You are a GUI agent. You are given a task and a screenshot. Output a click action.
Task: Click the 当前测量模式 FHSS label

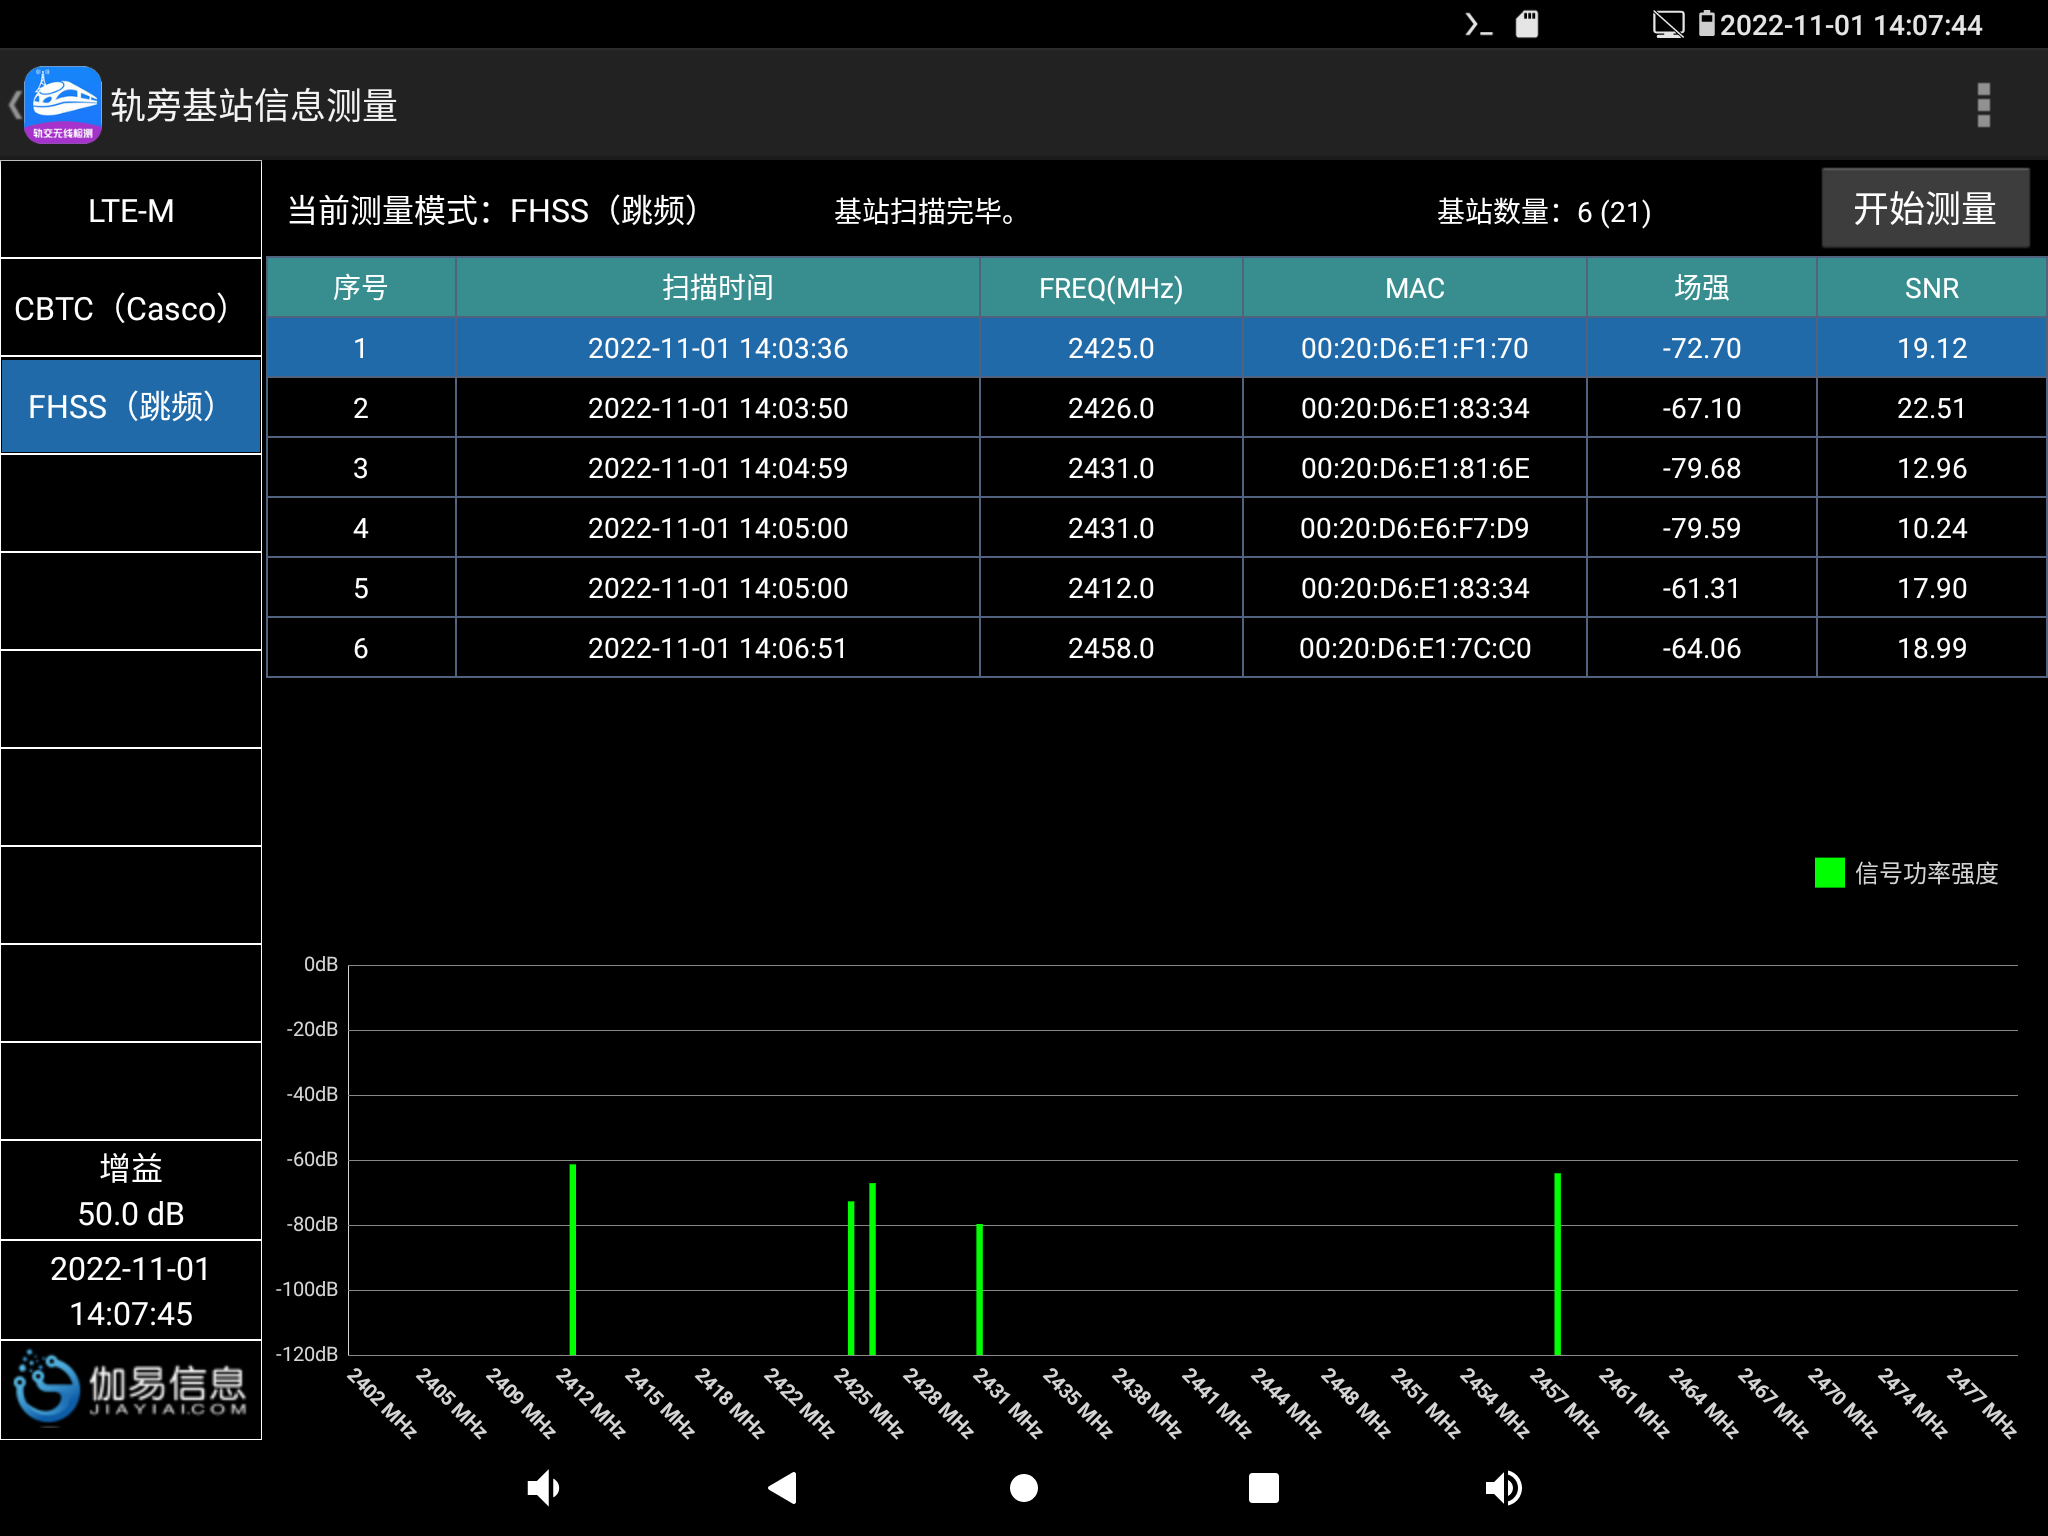[492, 211]
